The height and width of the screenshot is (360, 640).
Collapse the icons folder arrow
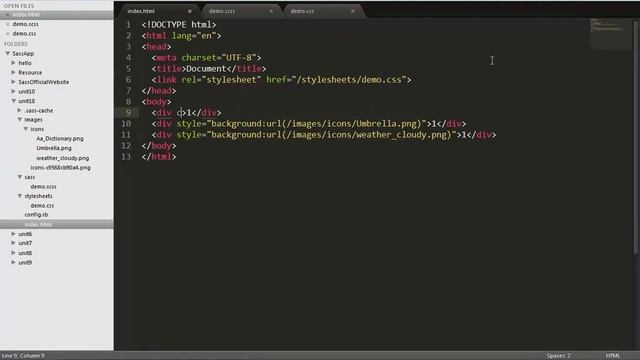(26, 129)
